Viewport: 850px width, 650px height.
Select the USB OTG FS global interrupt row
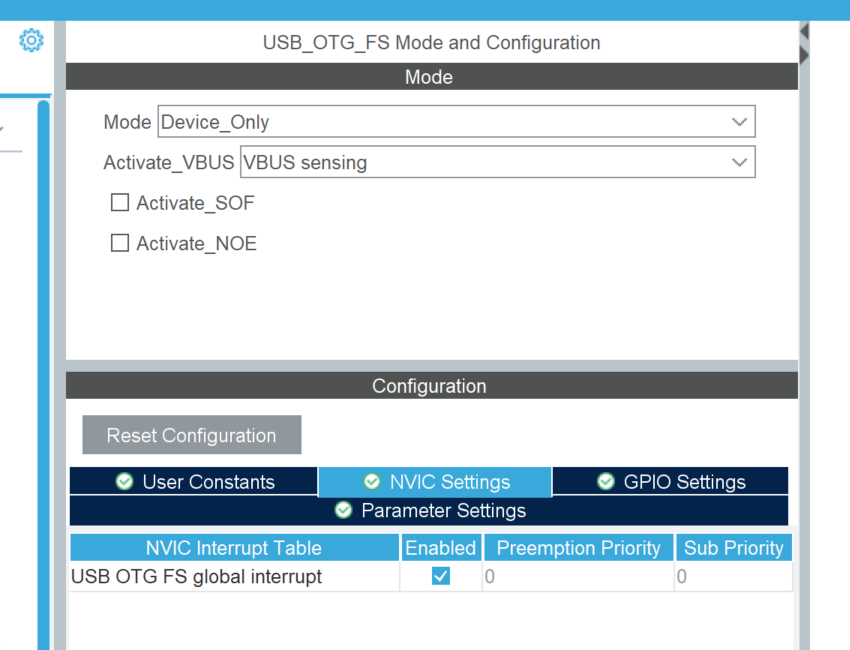coord(431,576)
